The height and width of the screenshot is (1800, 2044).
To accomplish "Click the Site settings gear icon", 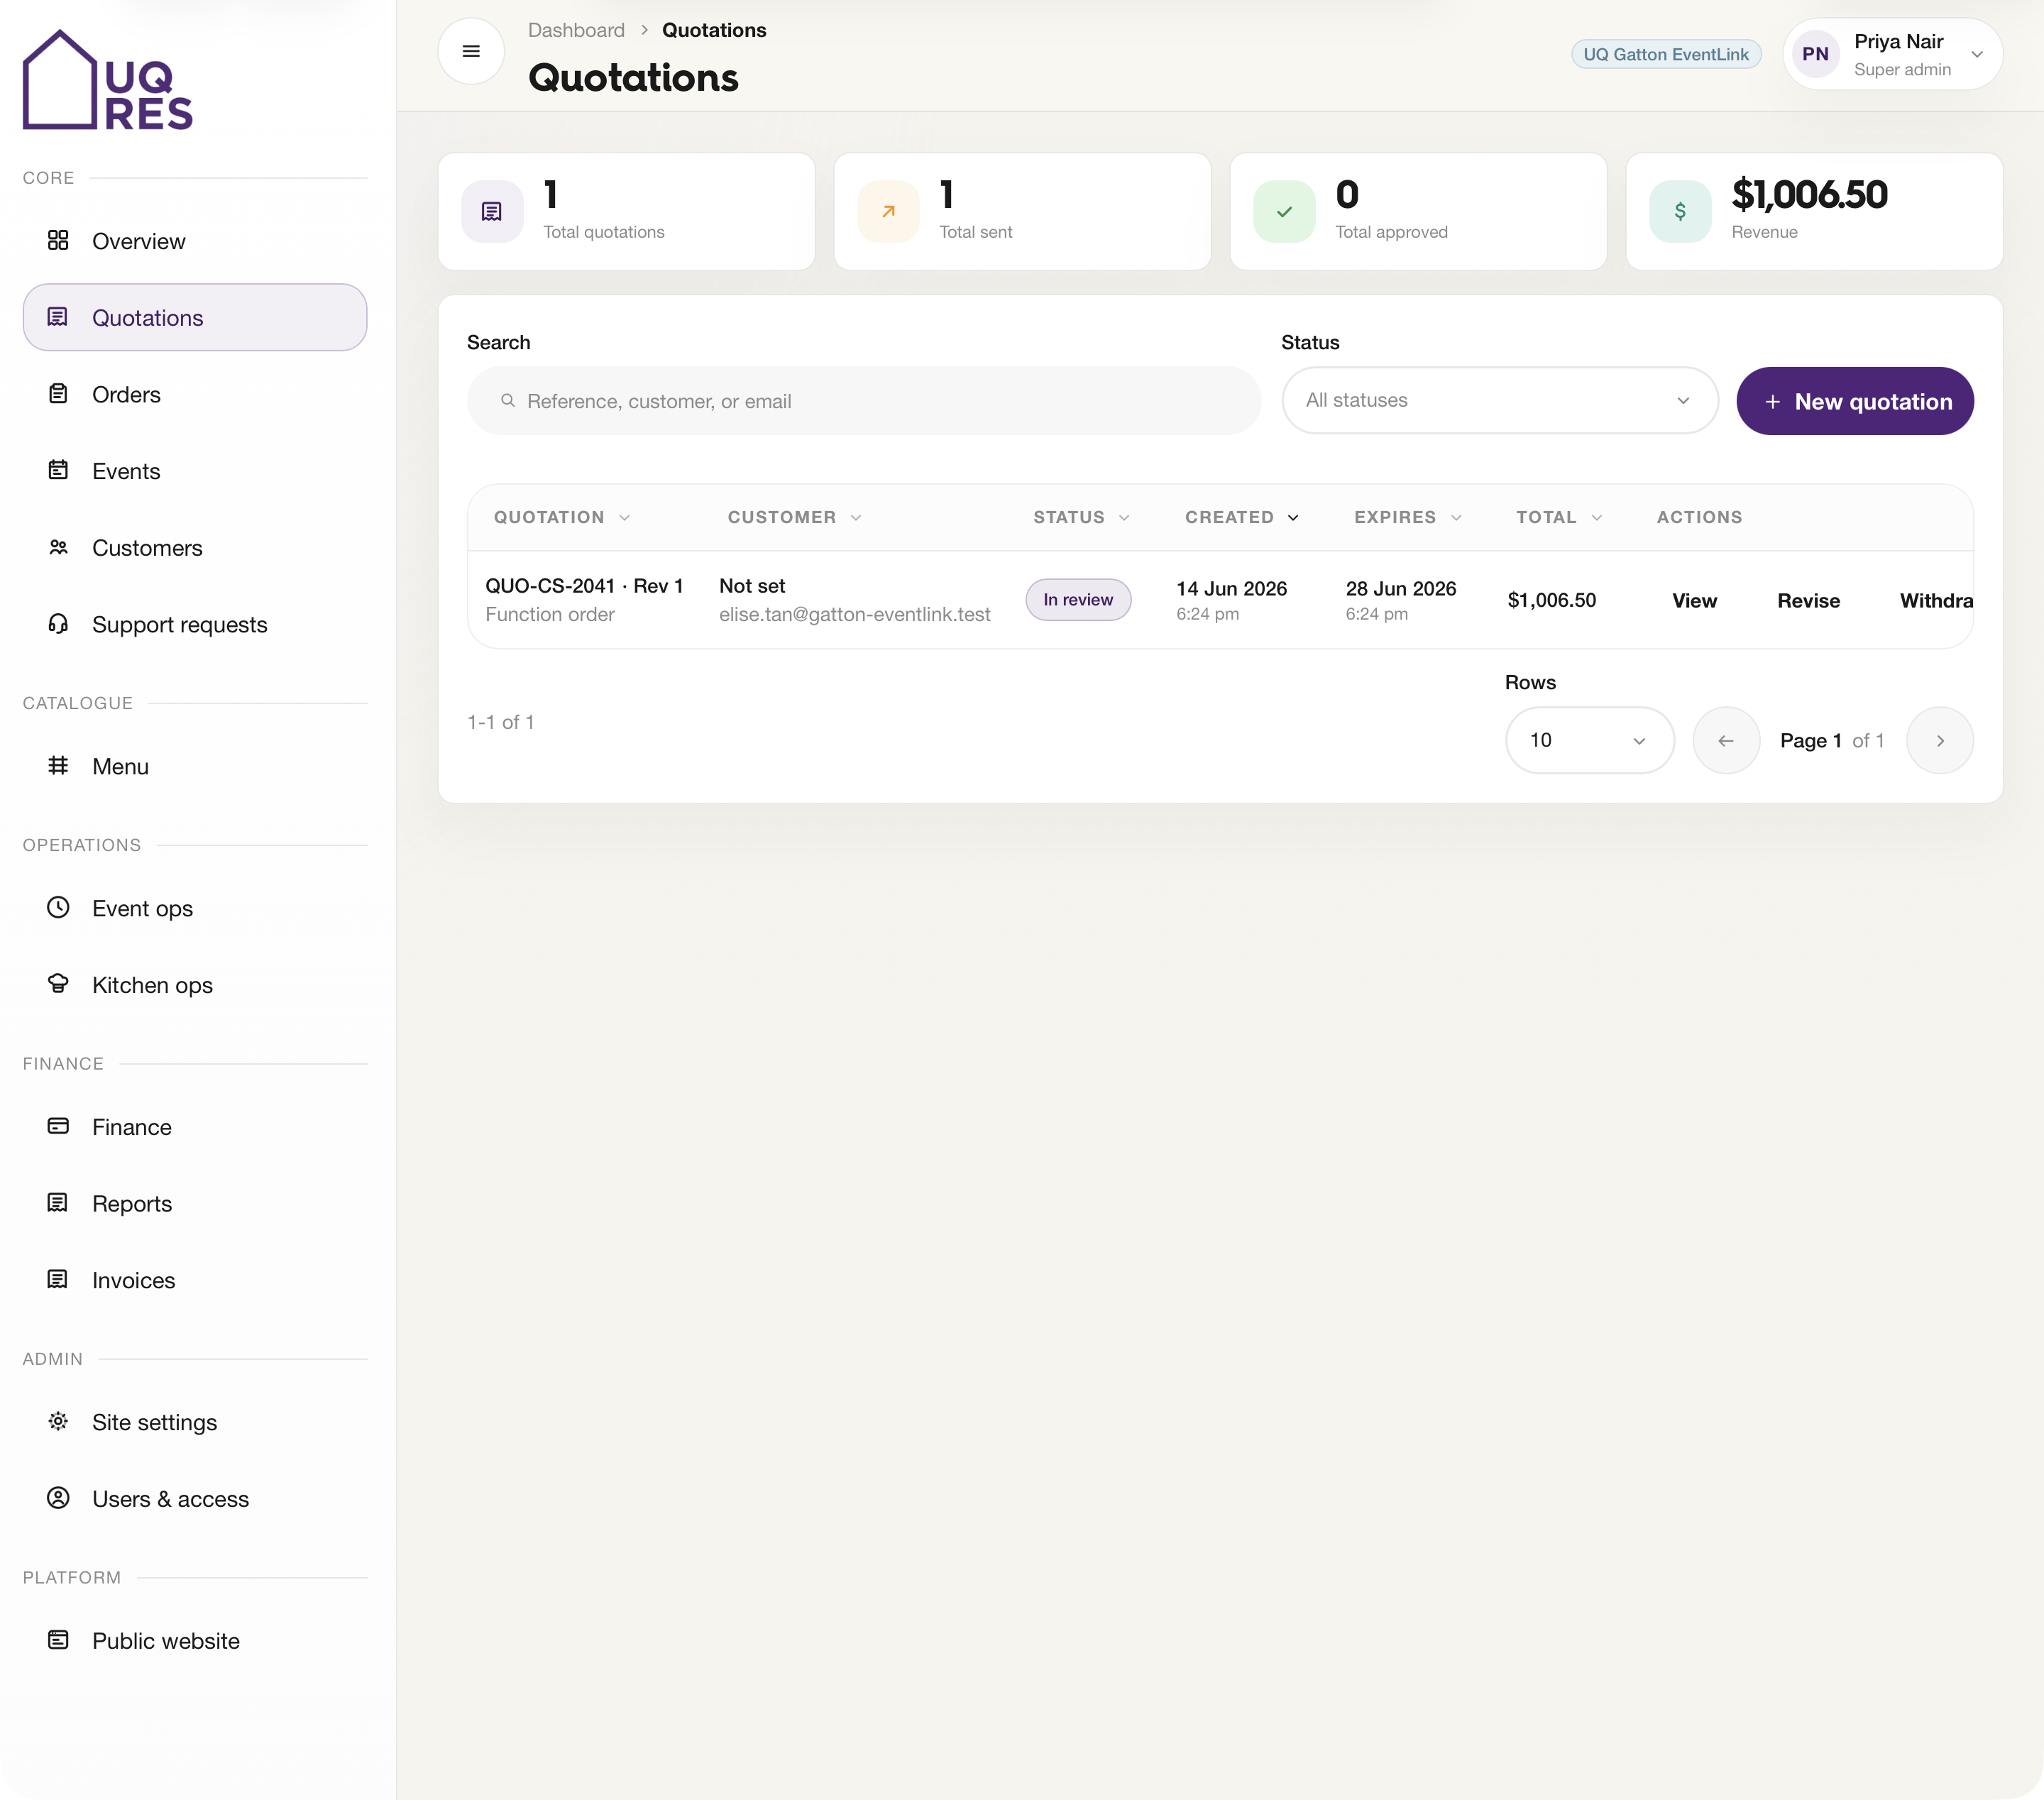I will point(58,1421).
